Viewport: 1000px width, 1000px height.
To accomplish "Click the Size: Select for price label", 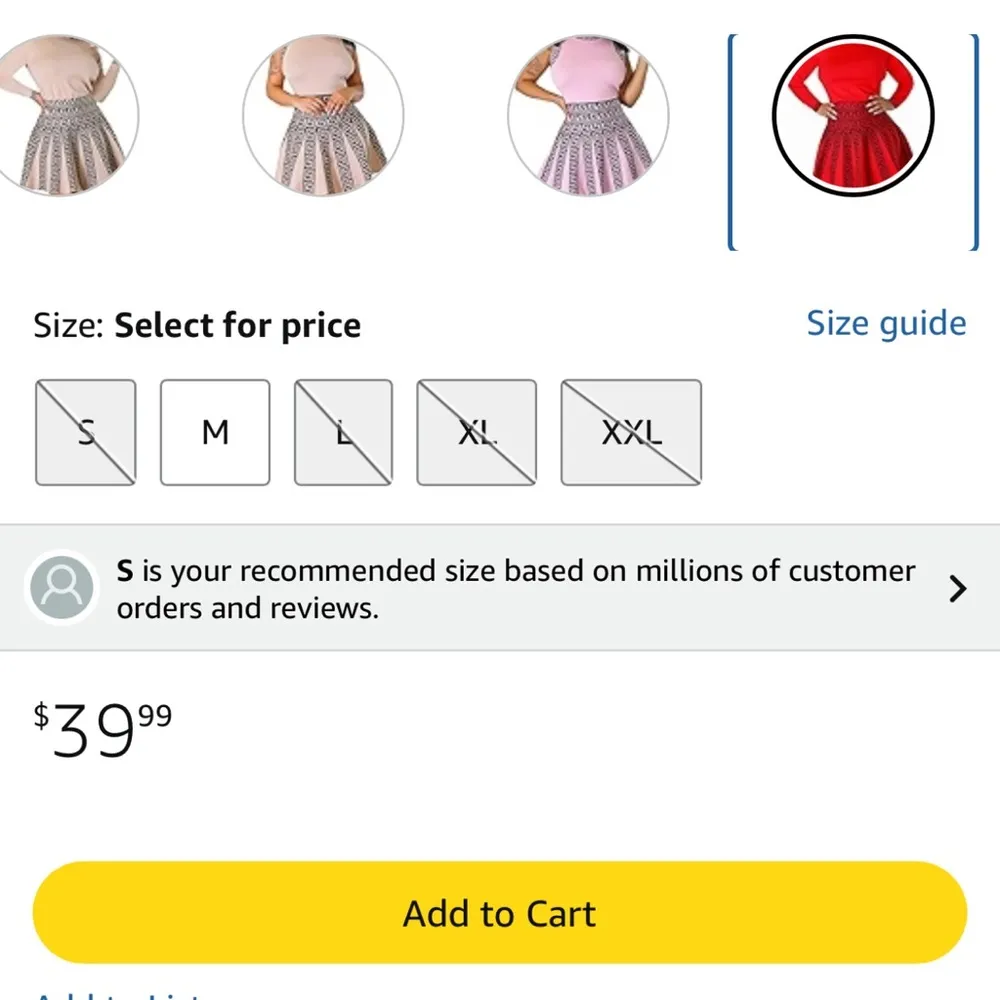I will coord(197,324).
